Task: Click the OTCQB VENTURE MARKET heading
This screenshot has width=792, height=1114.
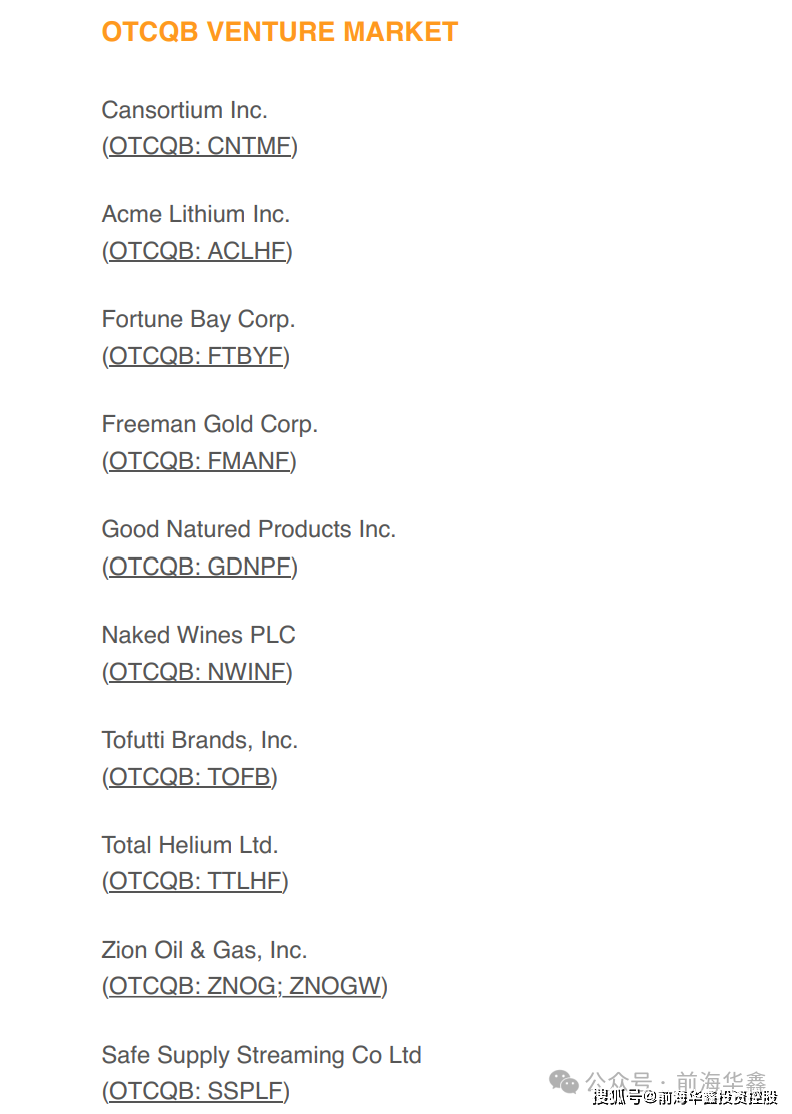Action: tap(280, 32)
